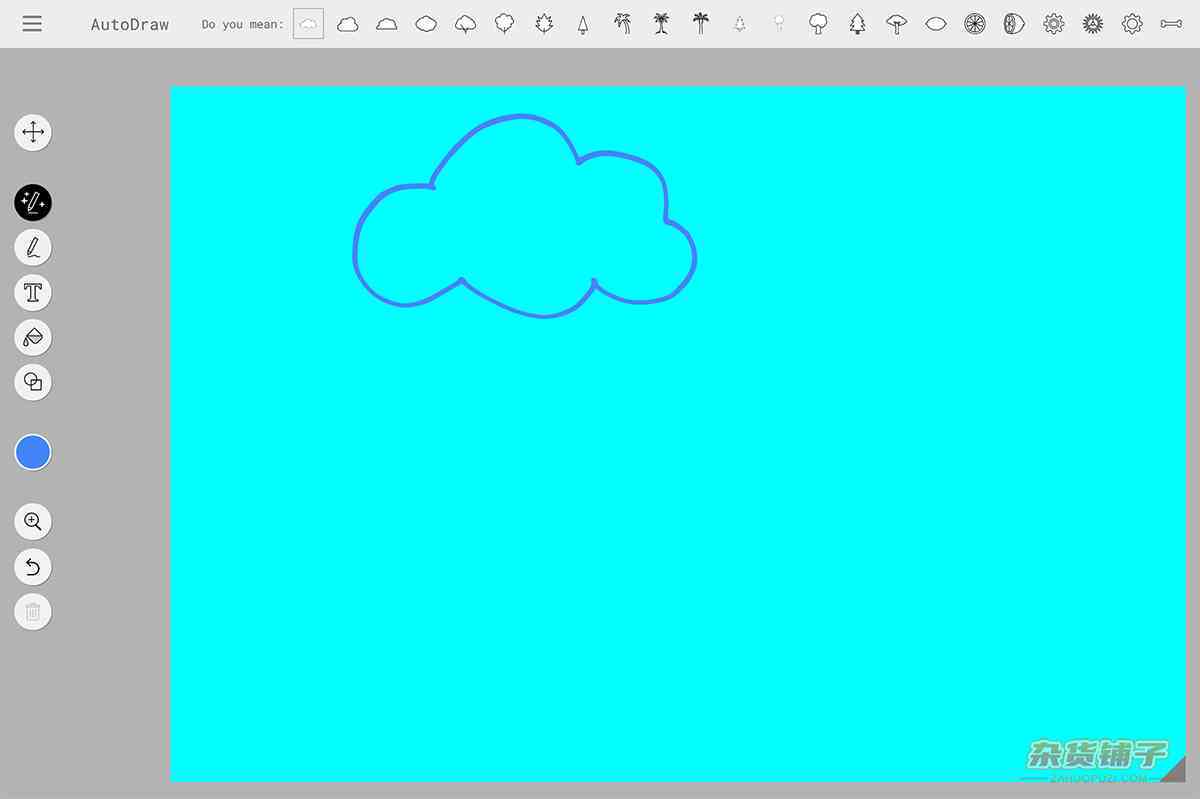Pick the narrow conifer tree suggestion

[583, 24]
